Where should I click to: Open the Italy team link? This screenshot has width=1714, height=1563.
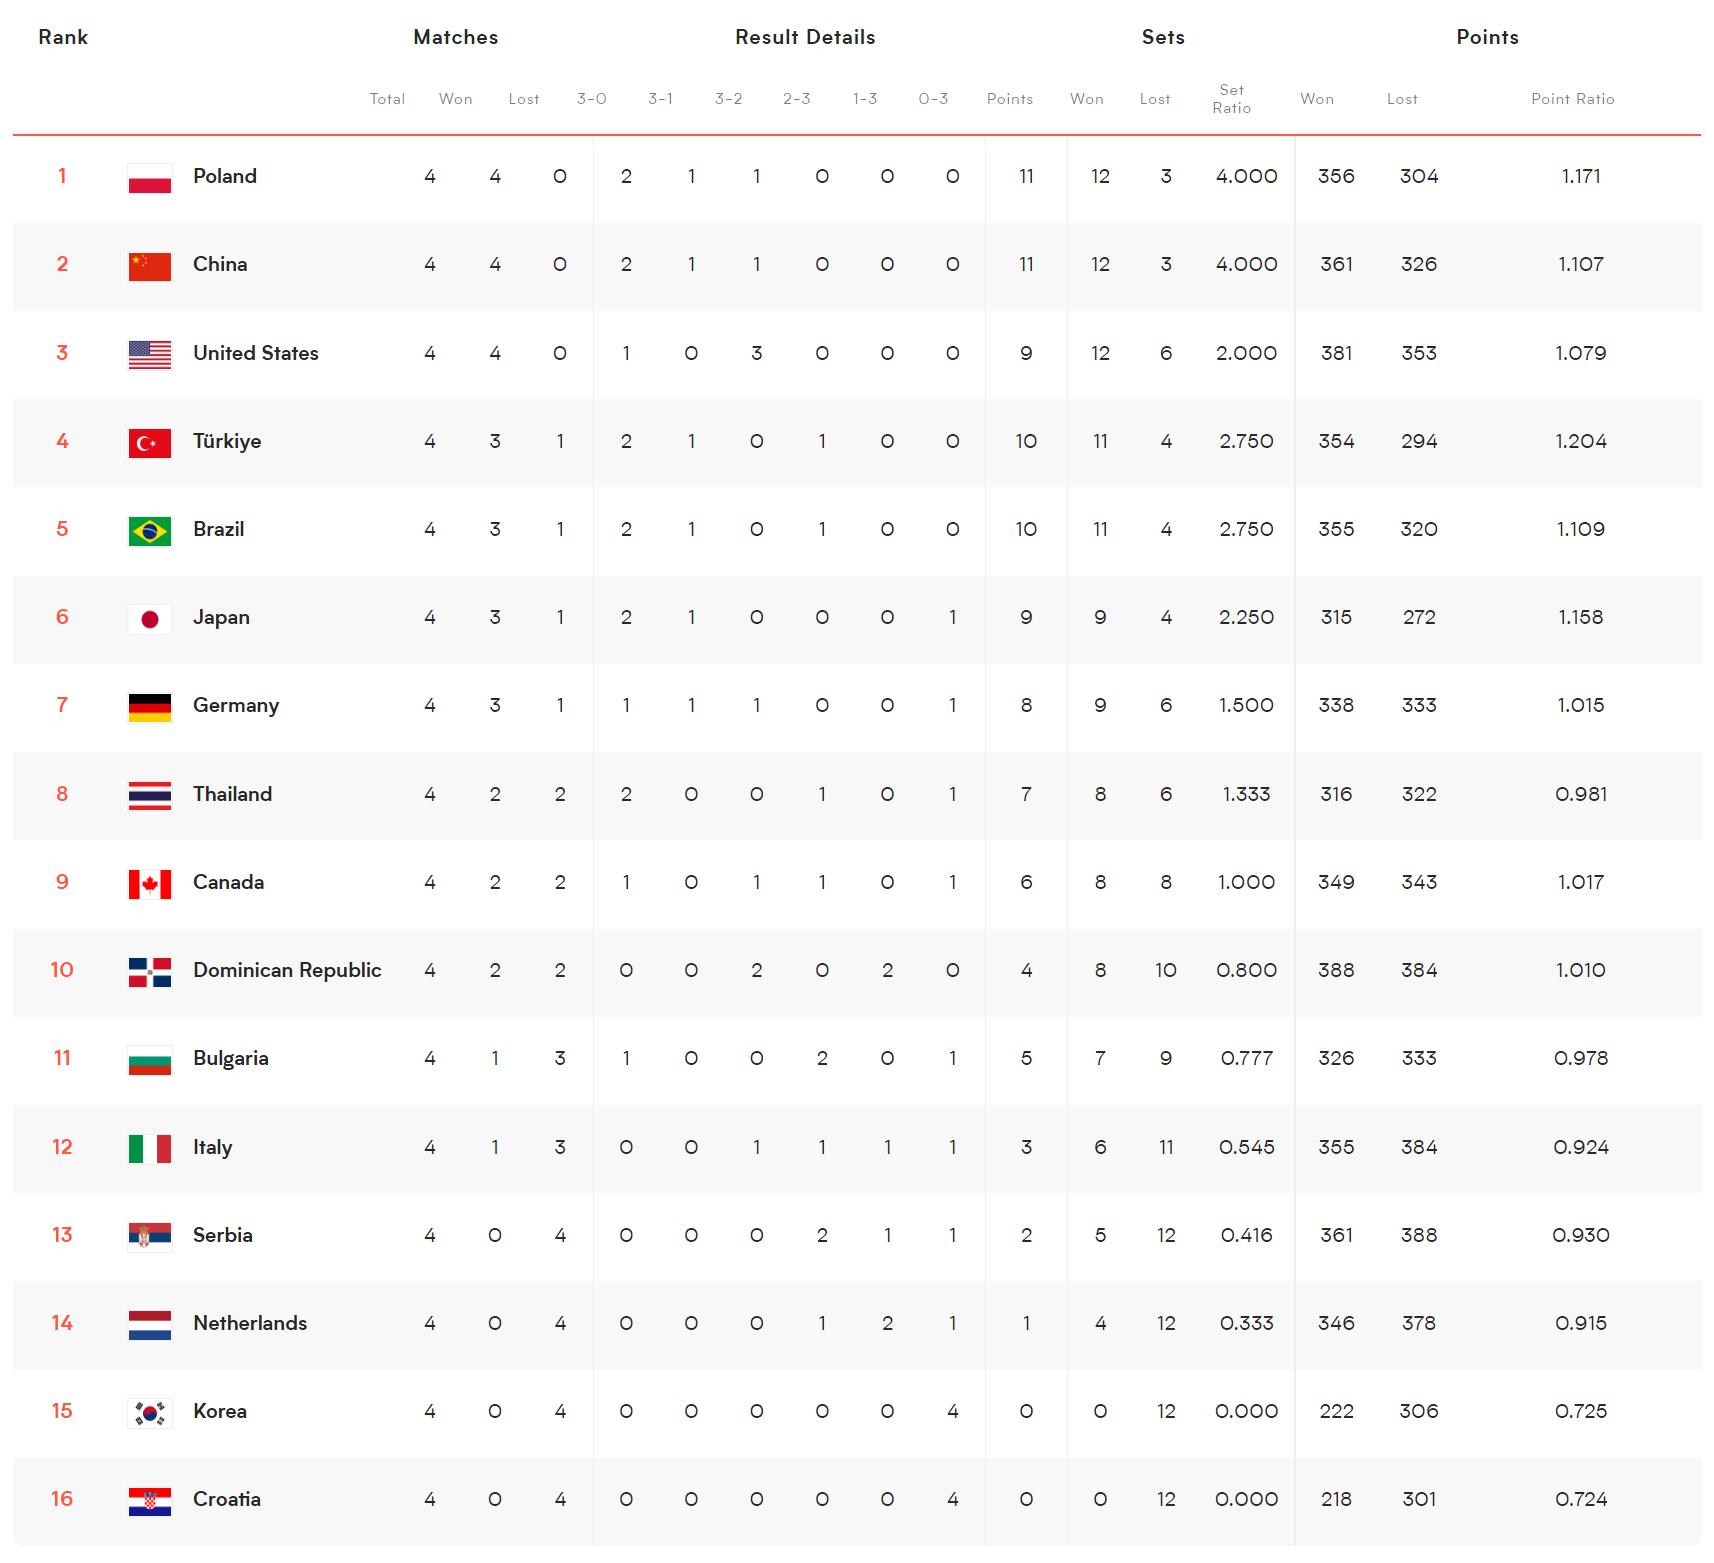point(212,1147)
